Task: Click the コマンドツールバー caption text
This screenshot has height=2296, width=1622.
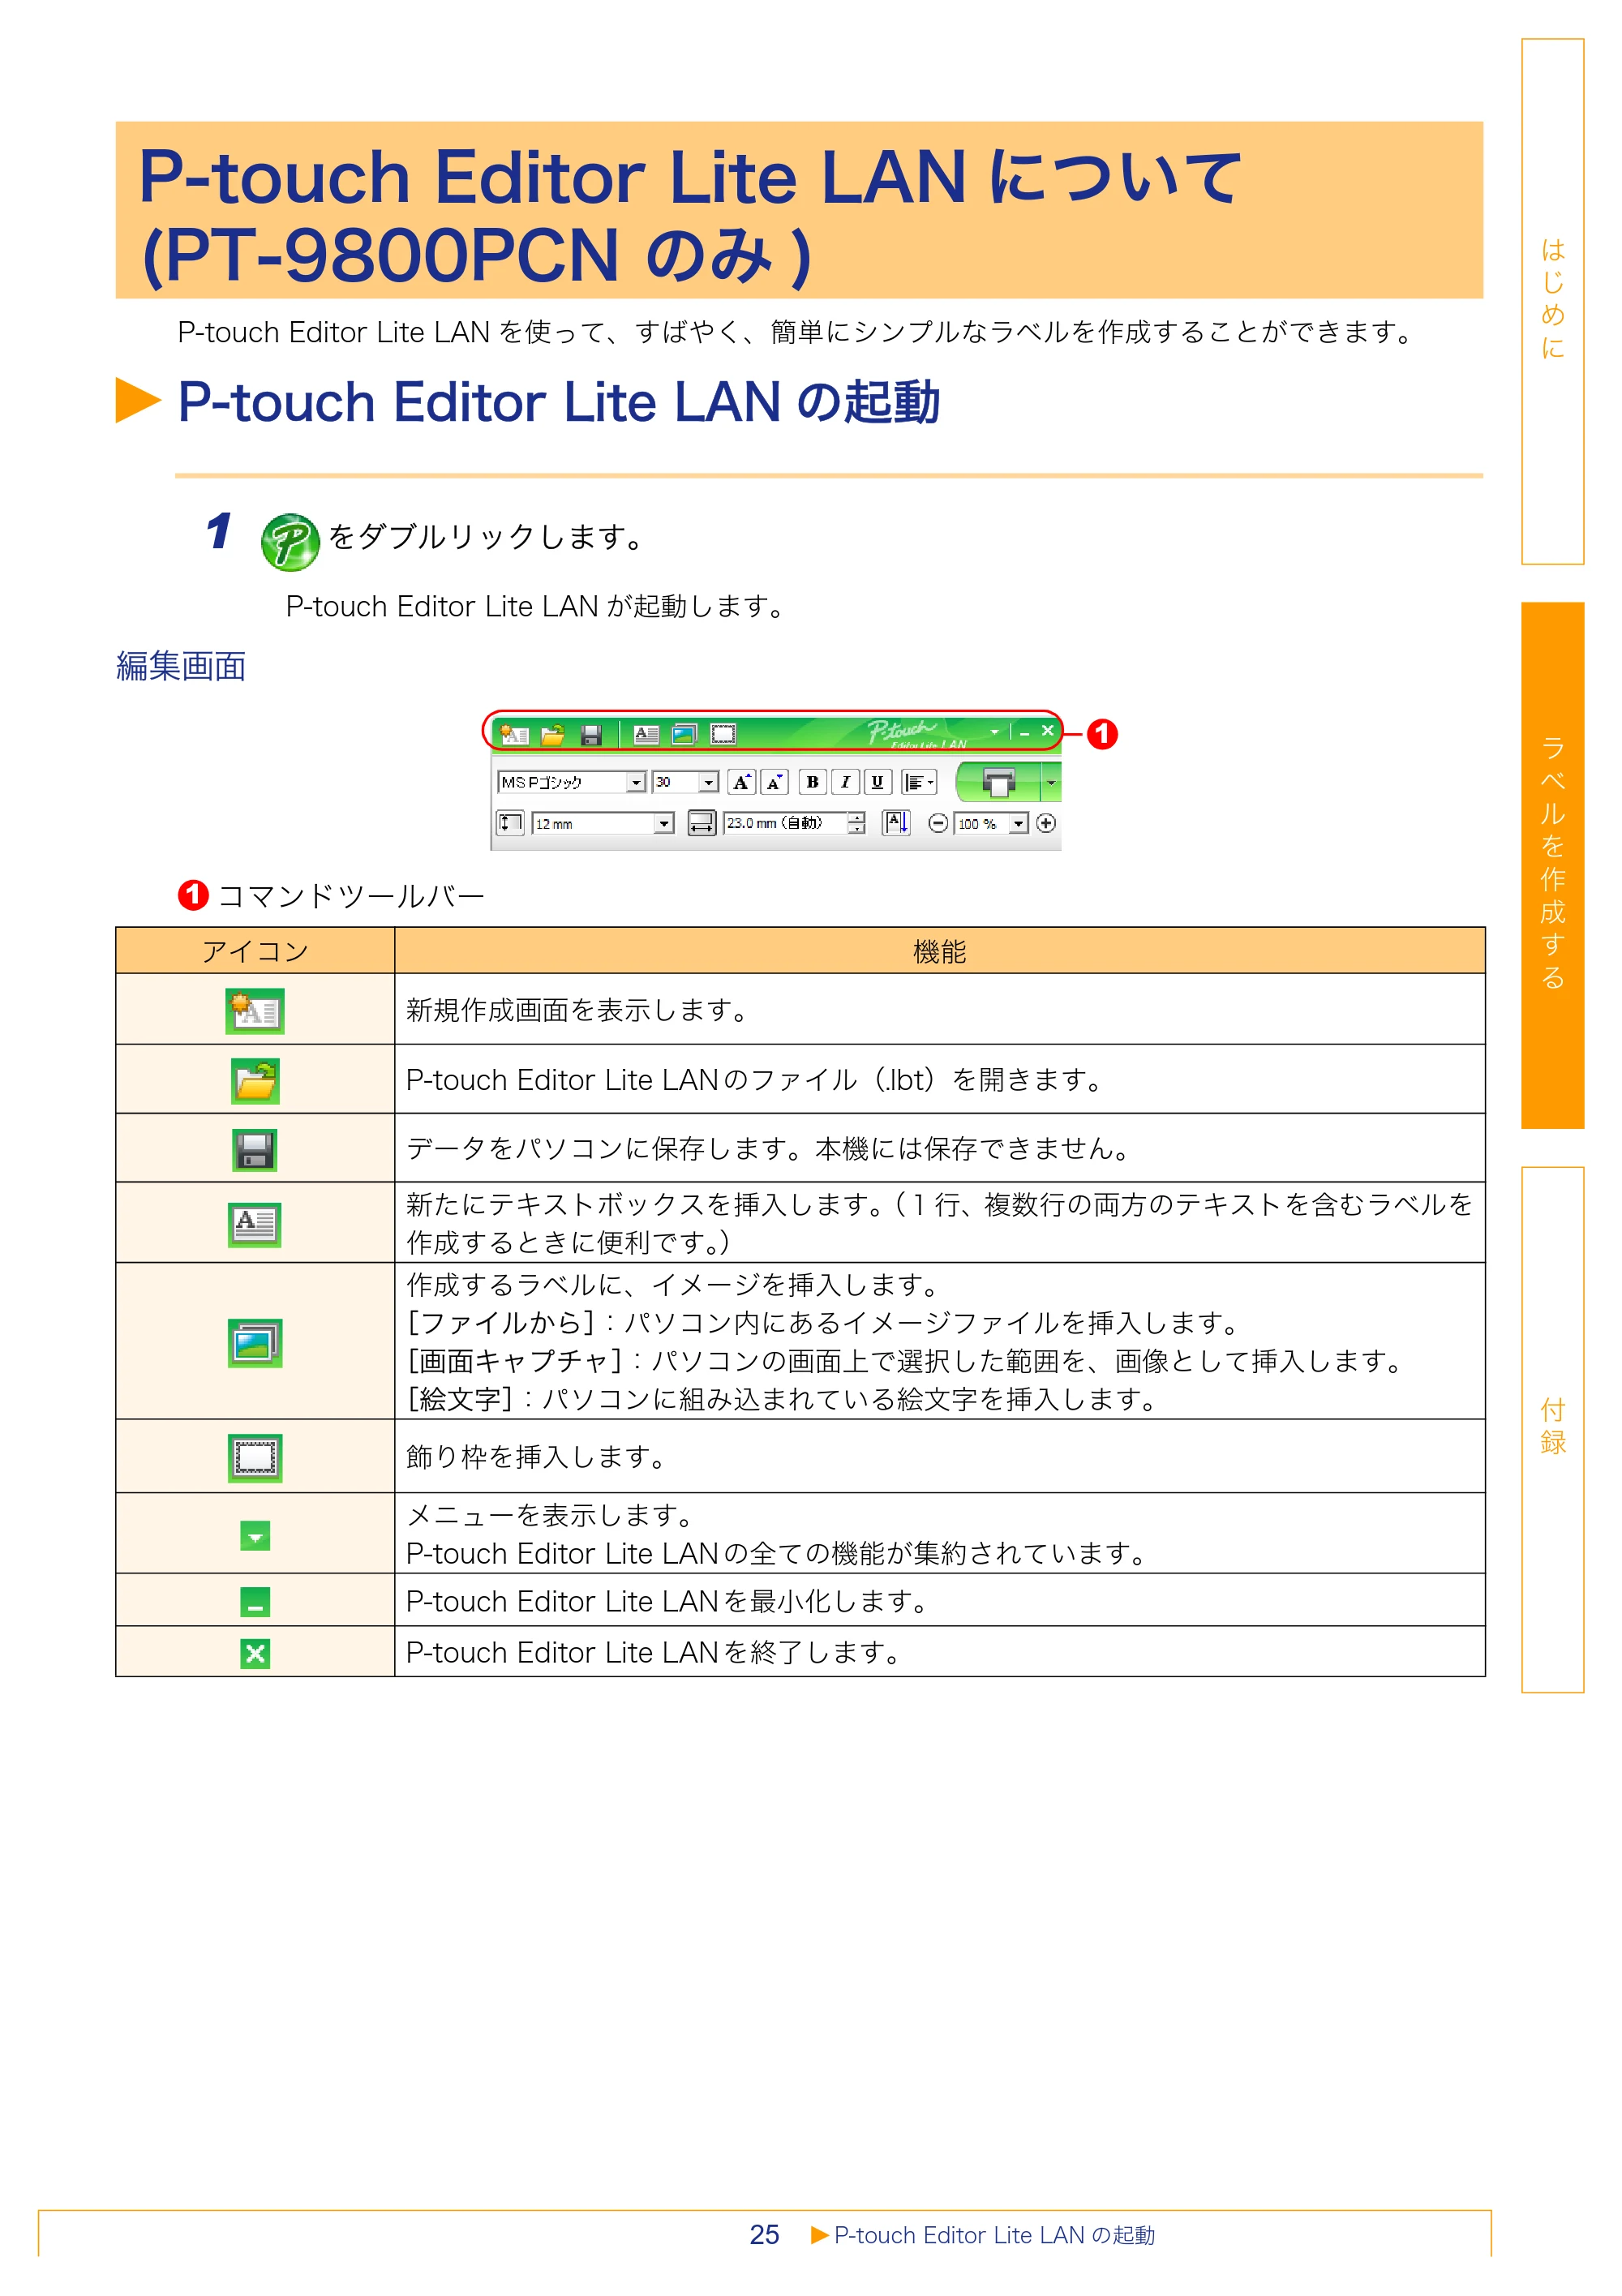Action: 351,895
